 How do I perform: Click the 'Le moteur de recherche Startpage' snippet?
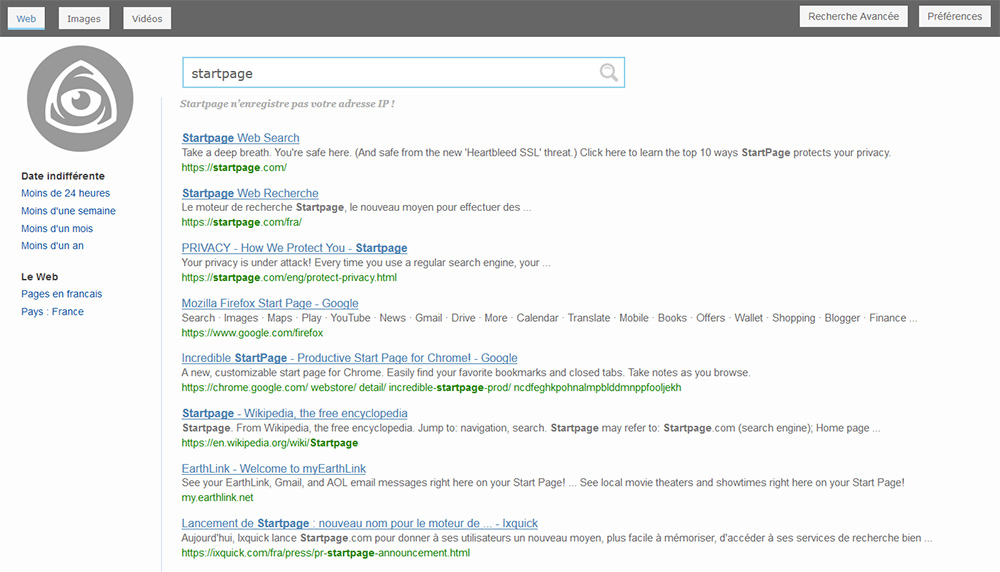pos(356,207)
